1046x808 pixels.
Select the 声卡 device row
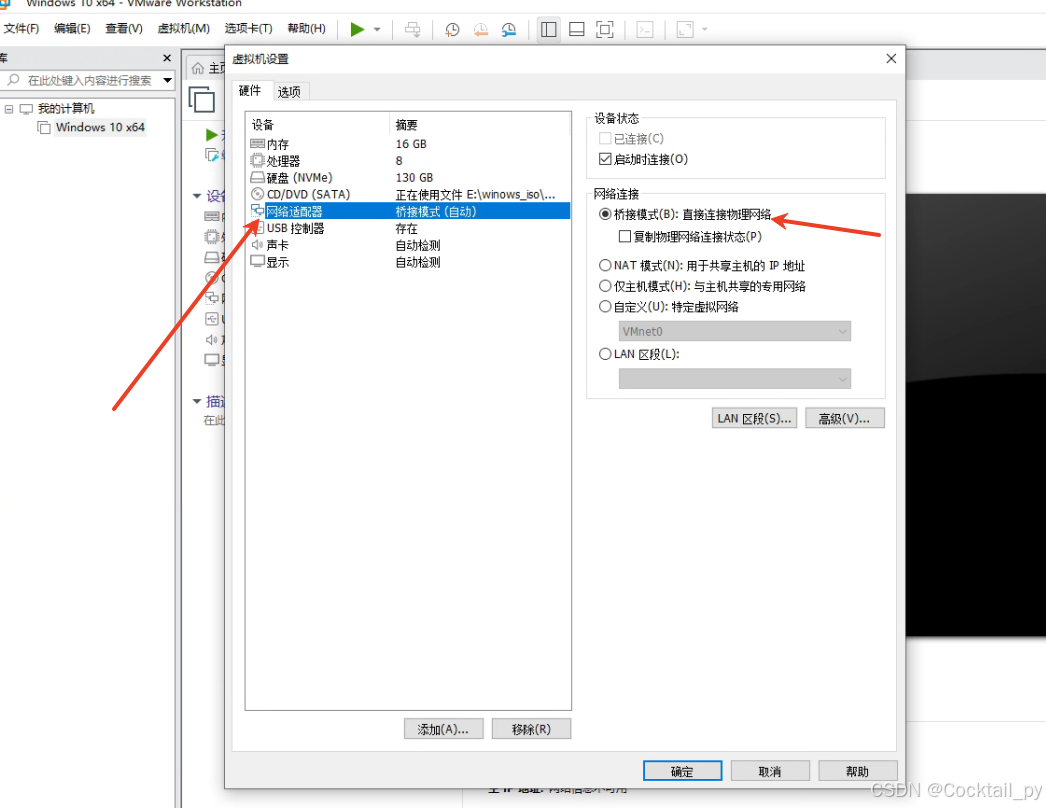pos(408,245)
